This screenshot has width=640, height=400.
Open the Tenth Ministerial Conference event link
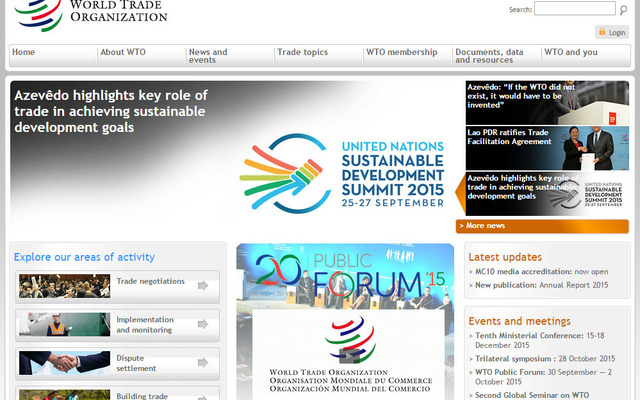(540, 340)
